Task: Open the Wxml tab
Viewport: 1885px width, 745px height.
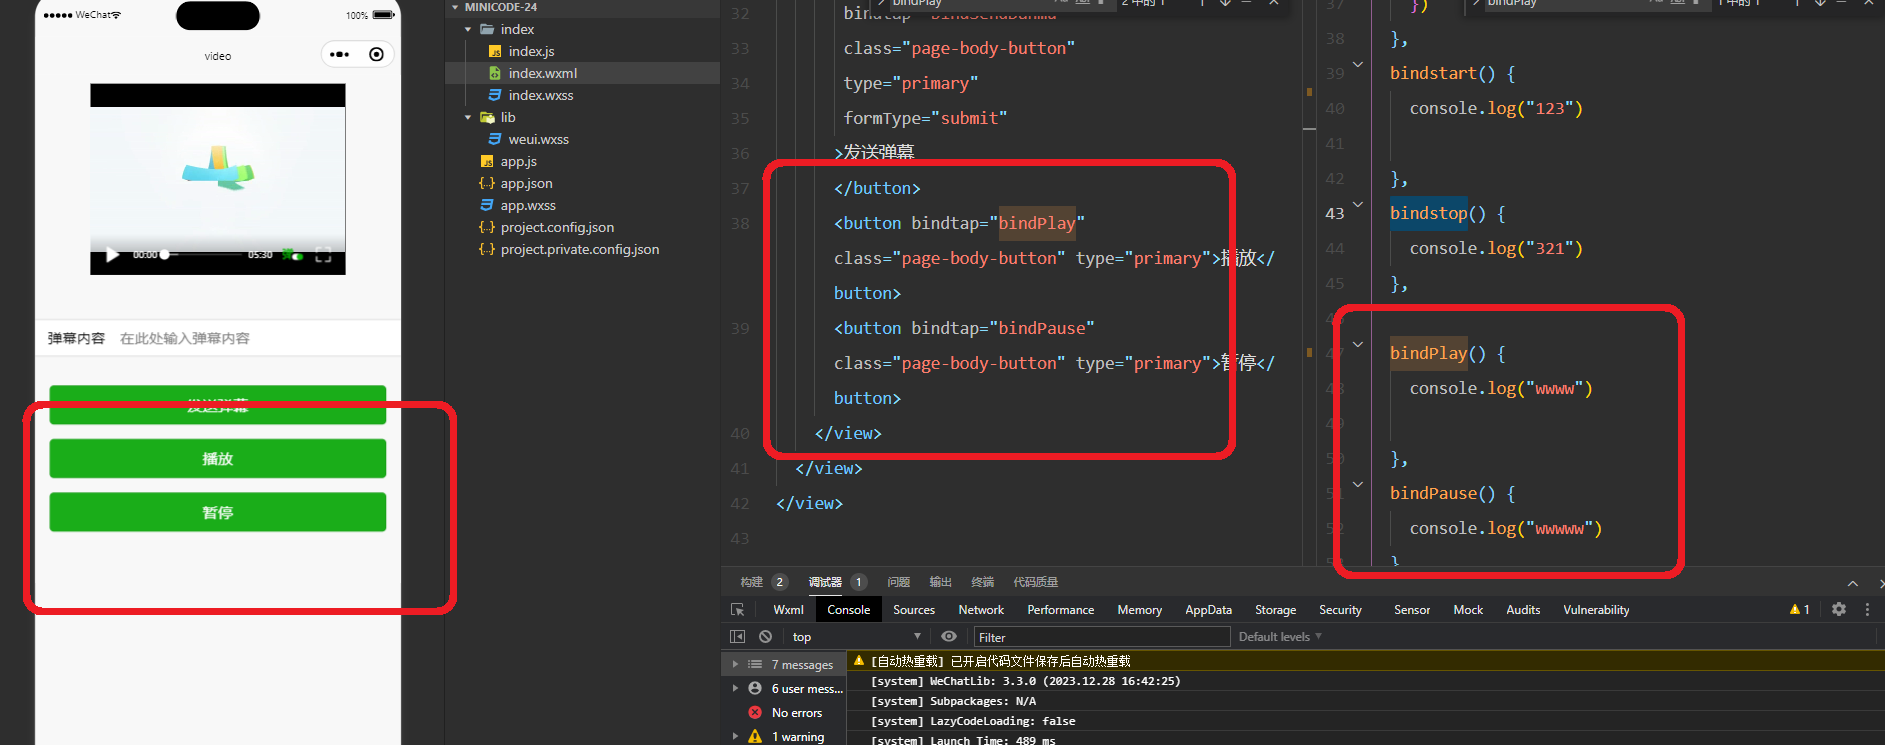Action: [x=788, y=610]
